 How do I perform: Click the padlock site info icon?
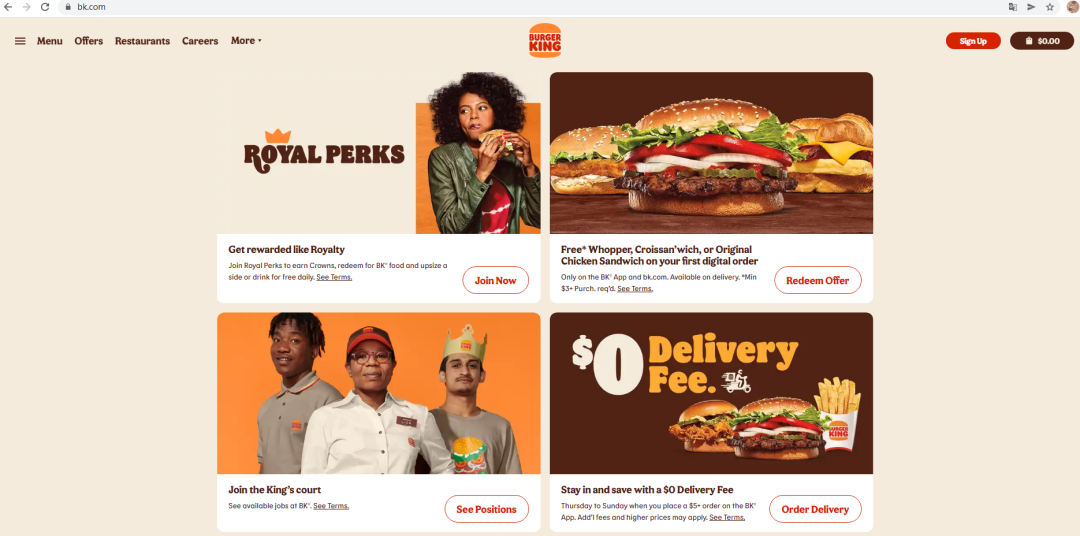pos(68,7)
